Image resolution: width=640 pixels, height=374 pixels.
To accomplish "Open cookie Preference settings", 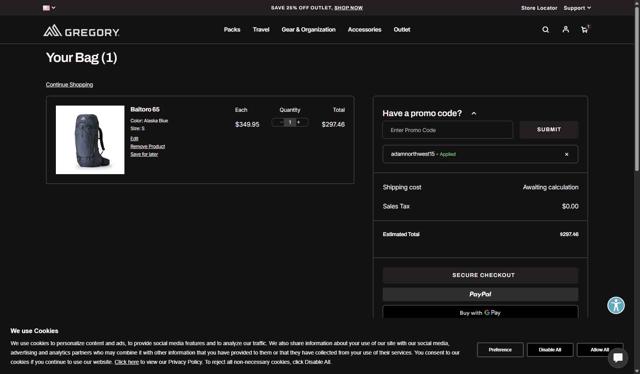I will coord(500,350).
